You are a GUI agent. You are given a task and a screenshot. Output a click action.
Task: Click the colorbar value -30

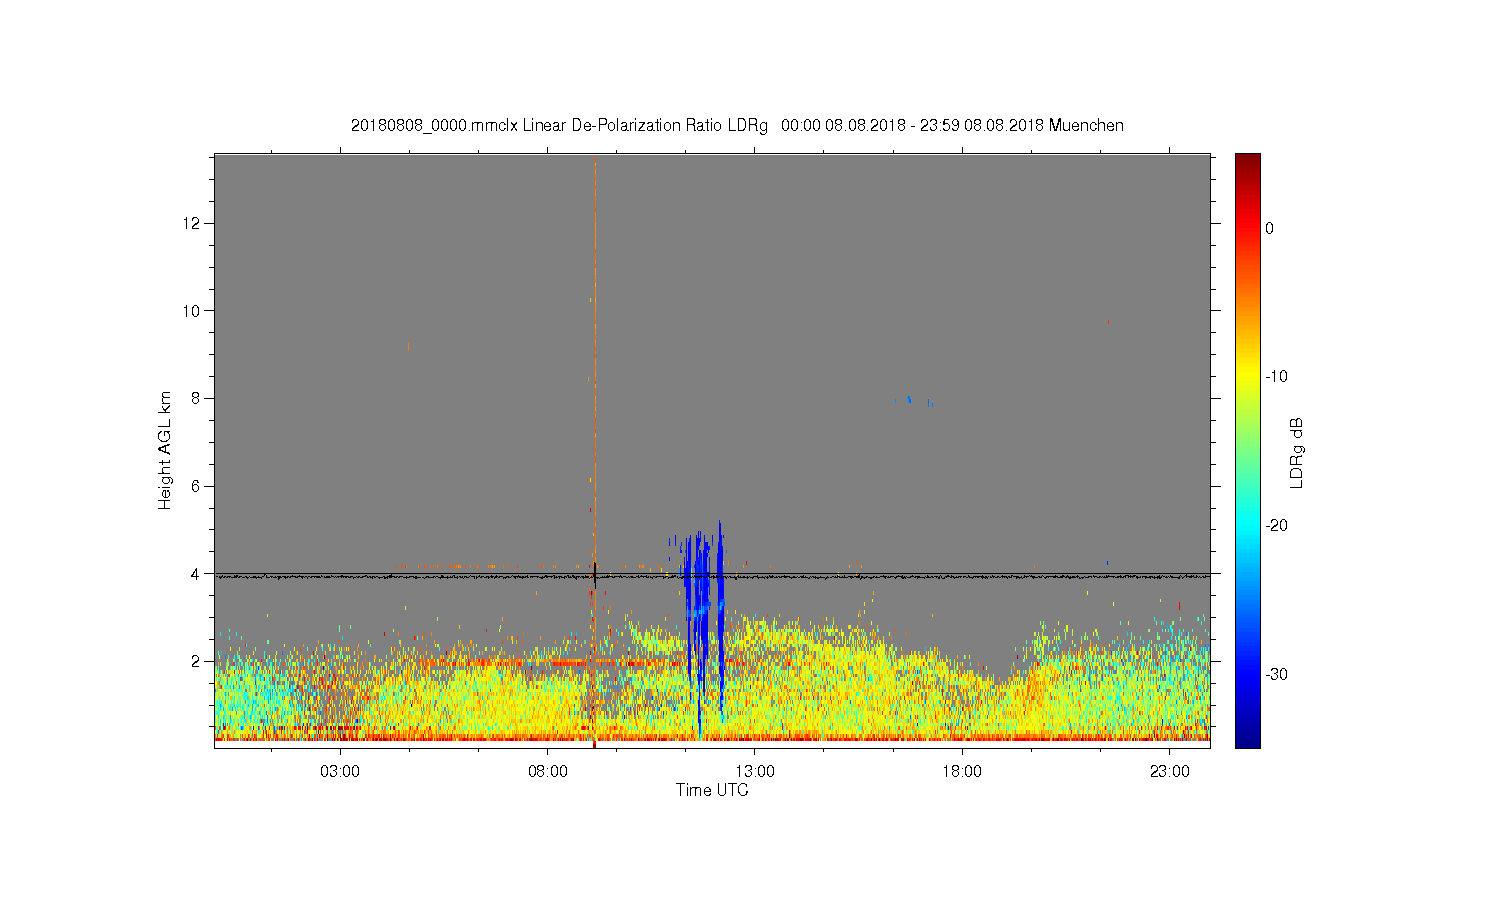click(x=1276, y=675)
